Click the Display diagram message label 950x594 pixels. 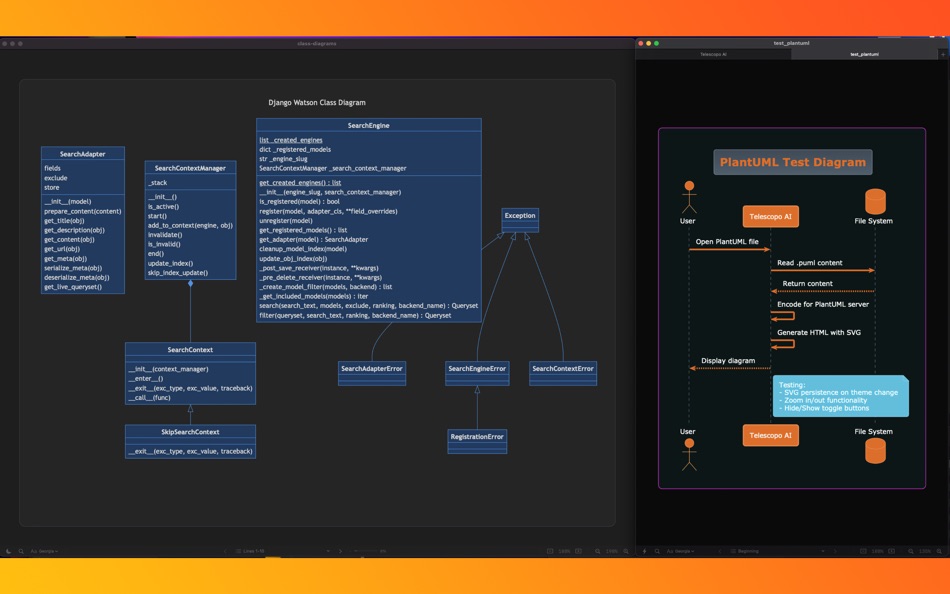(728, 361)
